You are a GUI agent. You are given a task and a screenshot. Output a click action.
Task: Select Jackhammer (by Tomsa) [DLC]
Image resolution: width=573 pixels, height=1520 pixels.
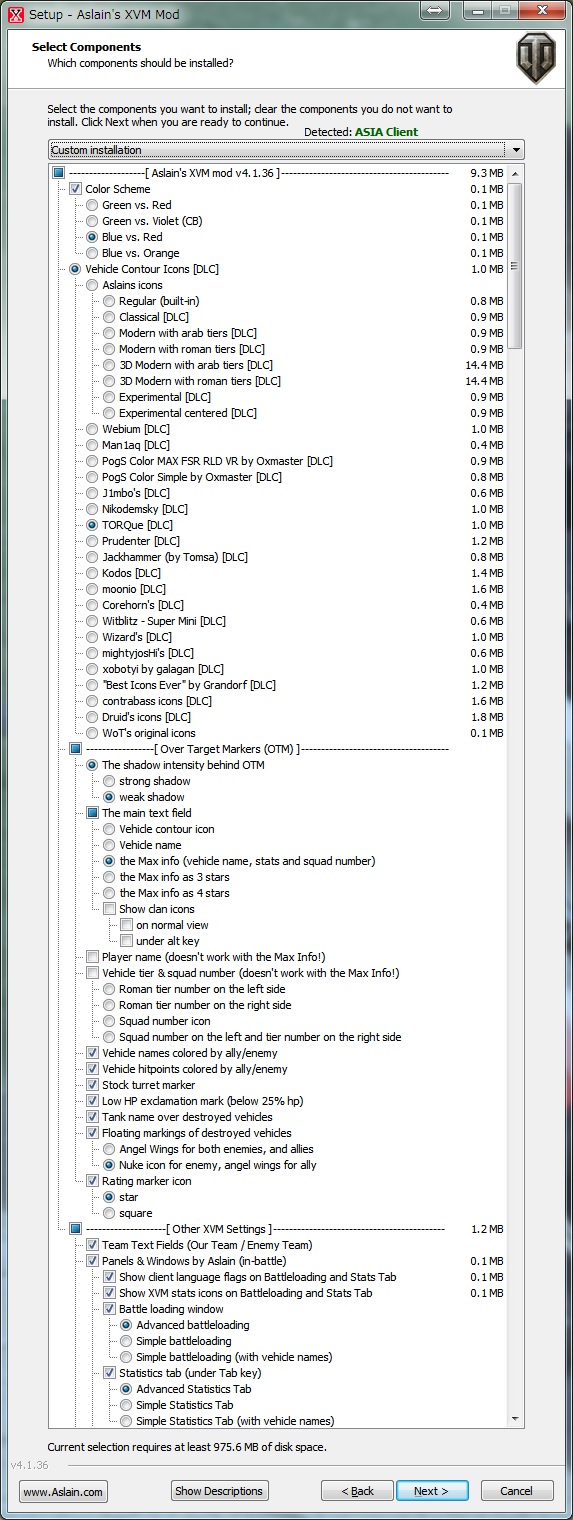tap(93, 557)
